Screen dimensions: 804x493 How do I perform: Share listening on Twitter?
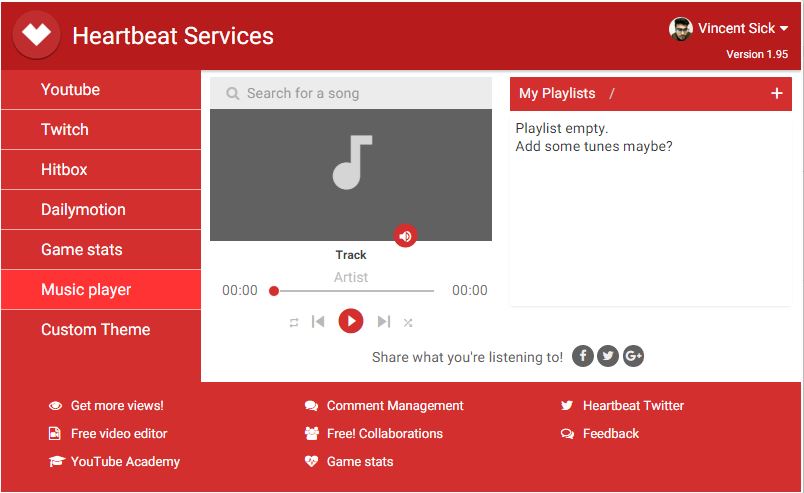tap(608, 356)
